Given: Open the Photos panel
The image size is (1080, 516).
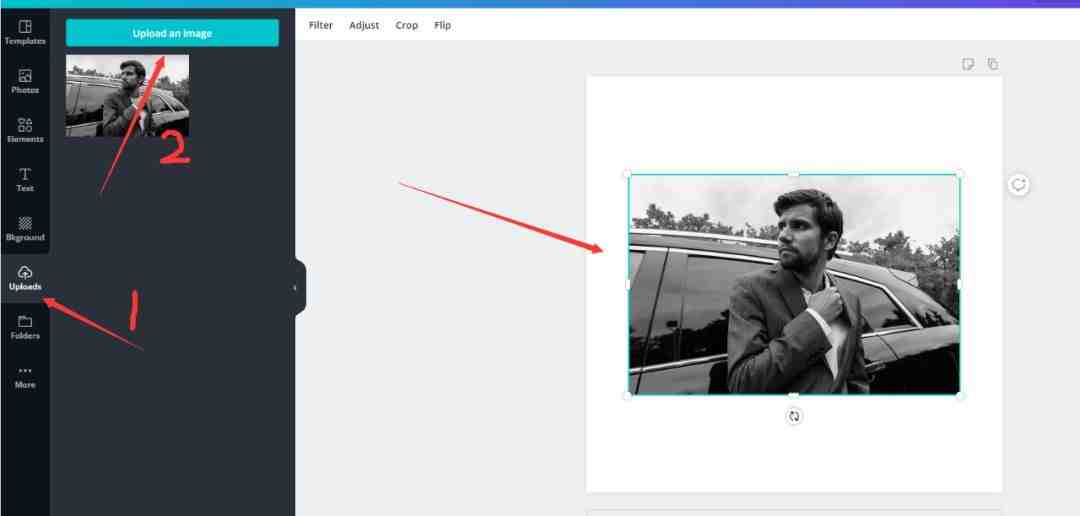Looking at the screenshot, I should (x=25, y=80).
